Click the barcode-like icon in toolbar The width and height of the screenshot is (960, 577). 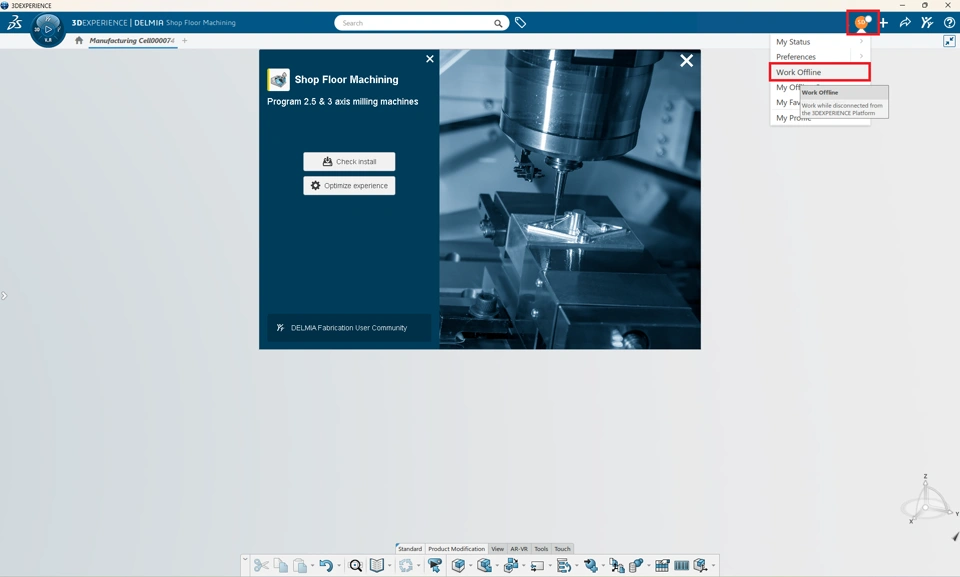(681, 565)
